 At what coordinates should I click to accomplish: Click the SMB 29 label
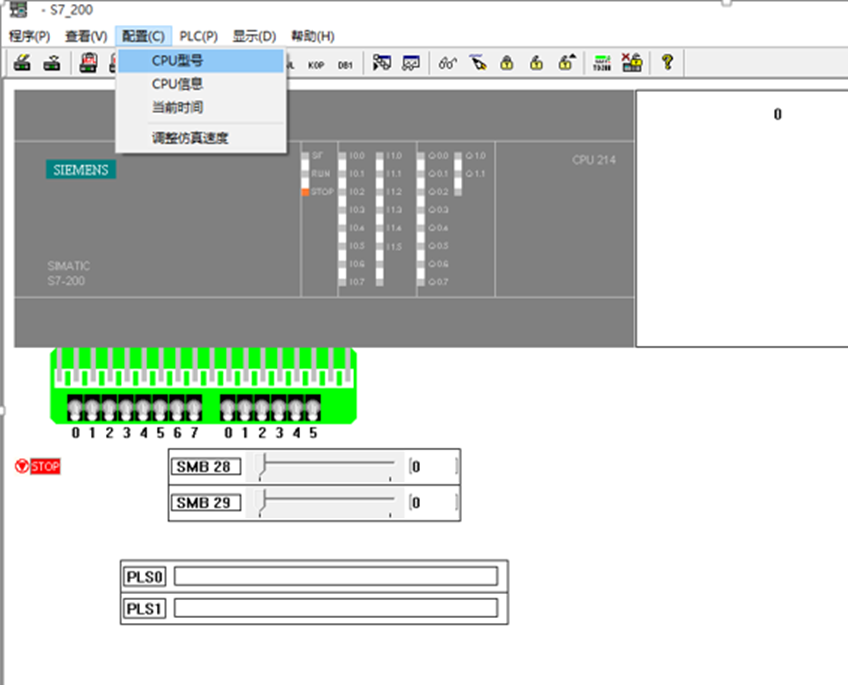[206, 503]
